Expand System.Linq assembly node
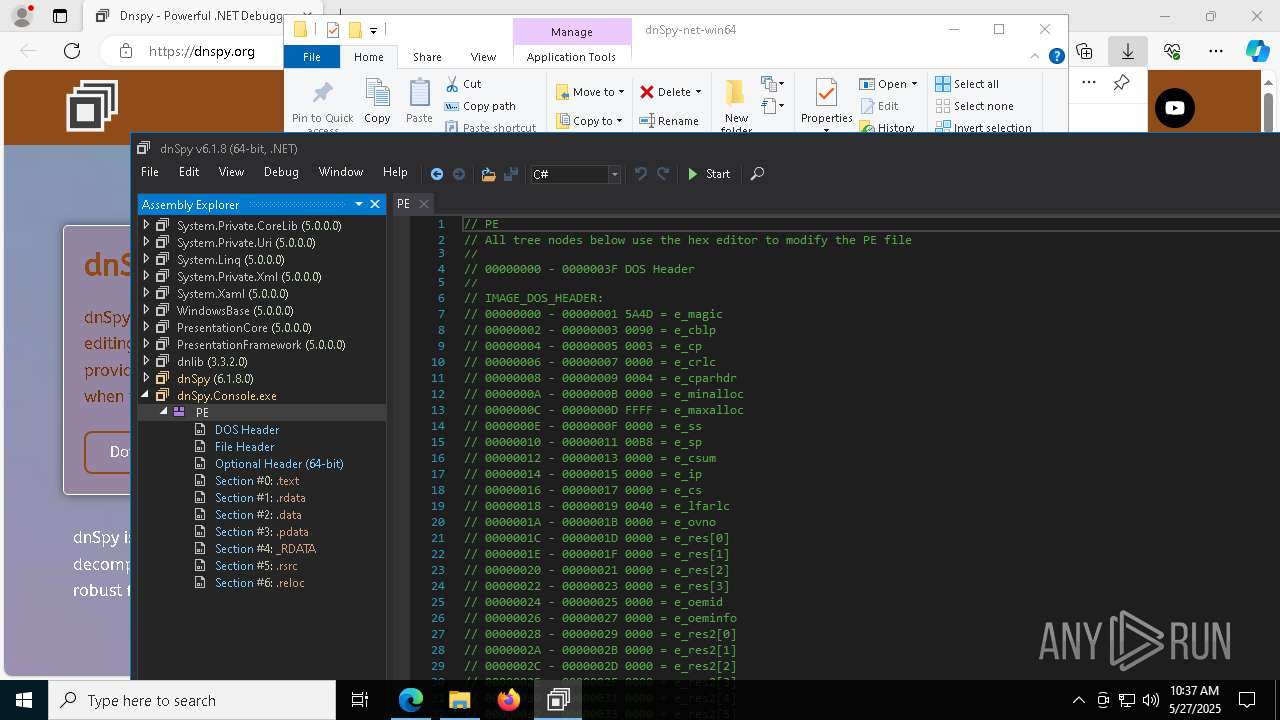Screen dimensions: 1280x720 [146, 260]
